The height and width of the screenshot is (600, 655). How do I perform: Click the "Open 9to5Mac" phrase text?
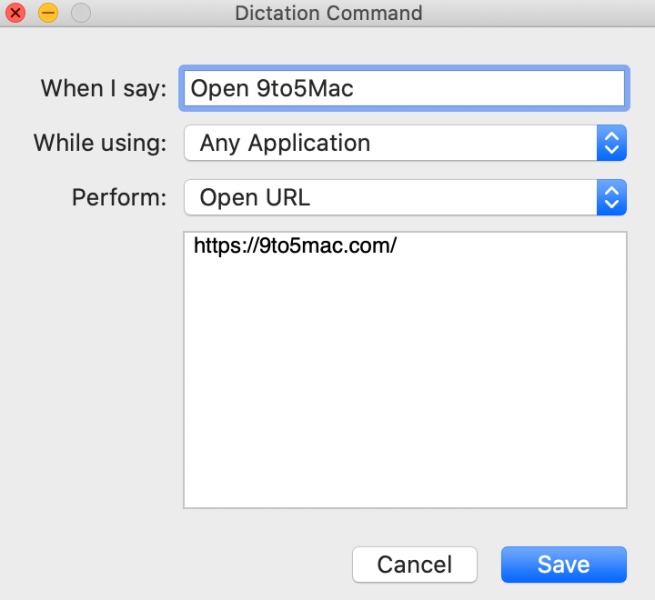click(x=272, y=88)
